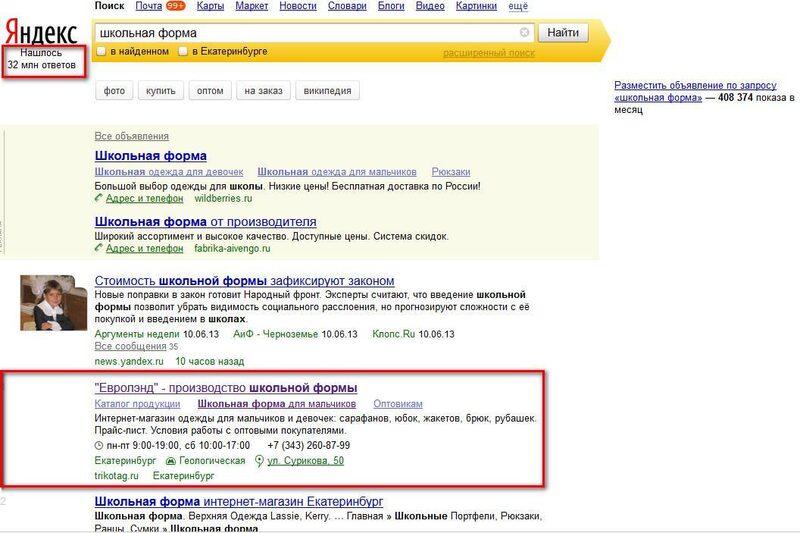Click the schoolgirl news thumbnail
Viewport: 800px width, 533px height.
coord(54,302)
